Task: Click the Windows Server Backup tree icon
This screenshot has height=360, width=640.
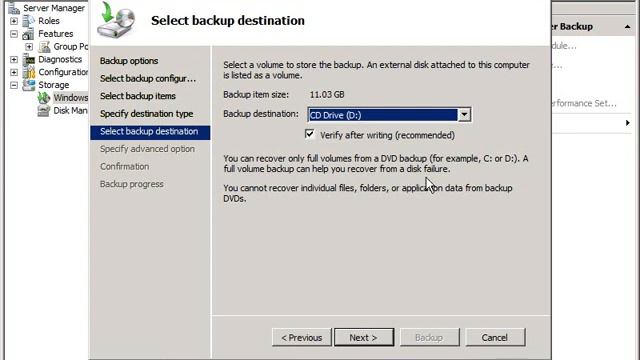Action: 44,98
